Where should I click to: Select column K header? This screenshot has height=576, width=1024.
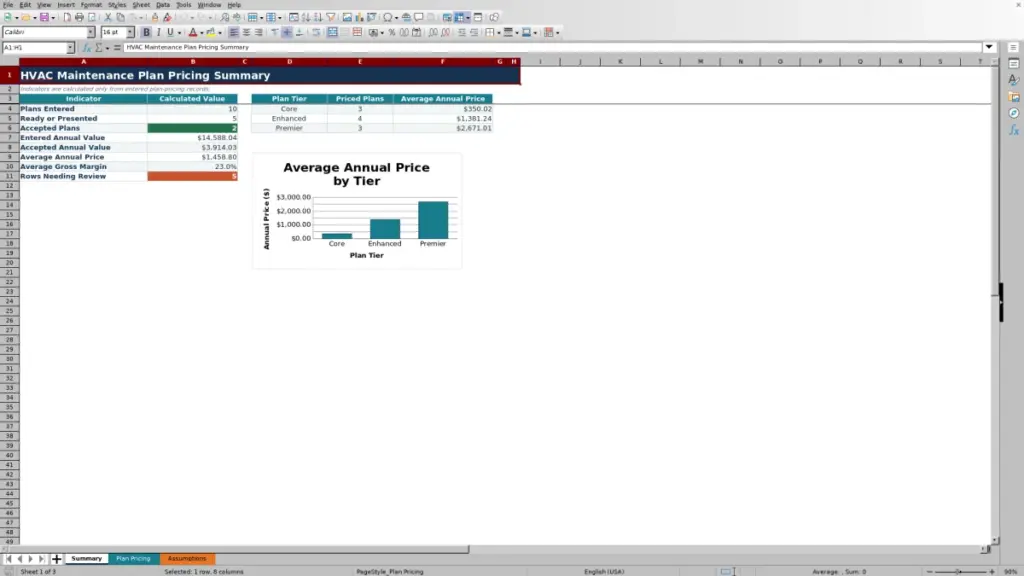pos(620,61)
